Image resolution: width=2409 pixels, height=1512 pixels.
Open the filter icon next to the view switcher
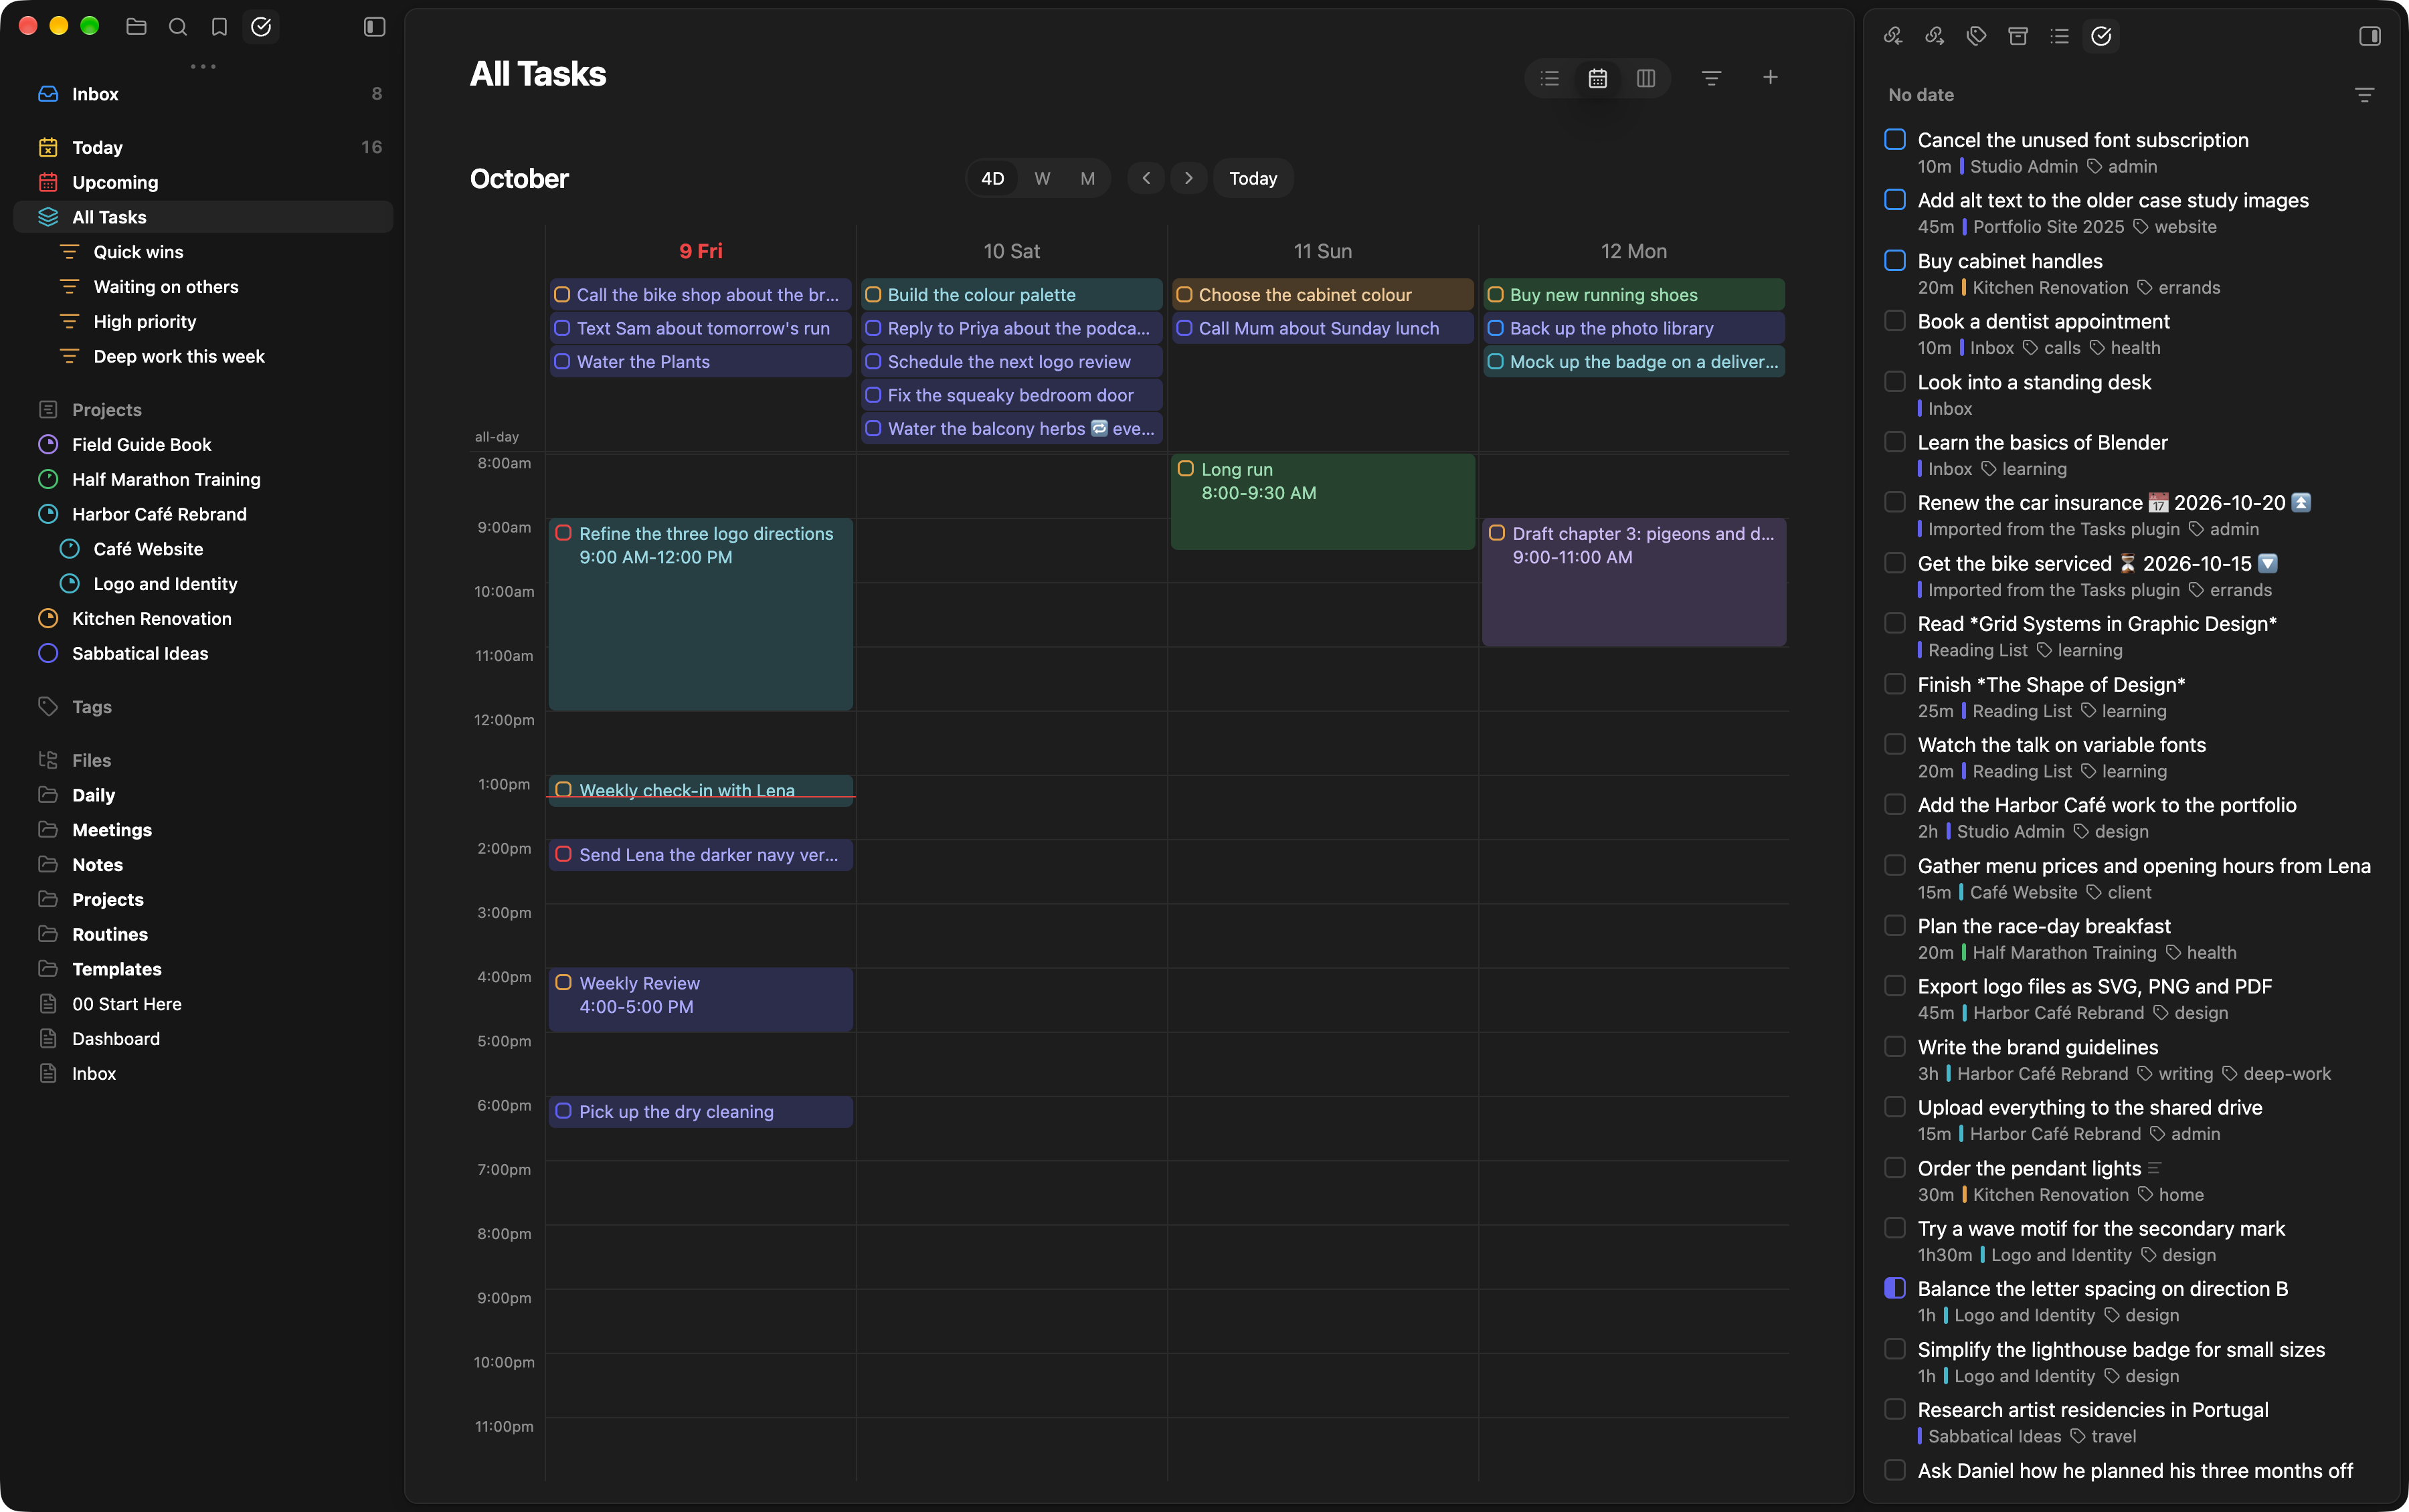[x=1712, y=78]
